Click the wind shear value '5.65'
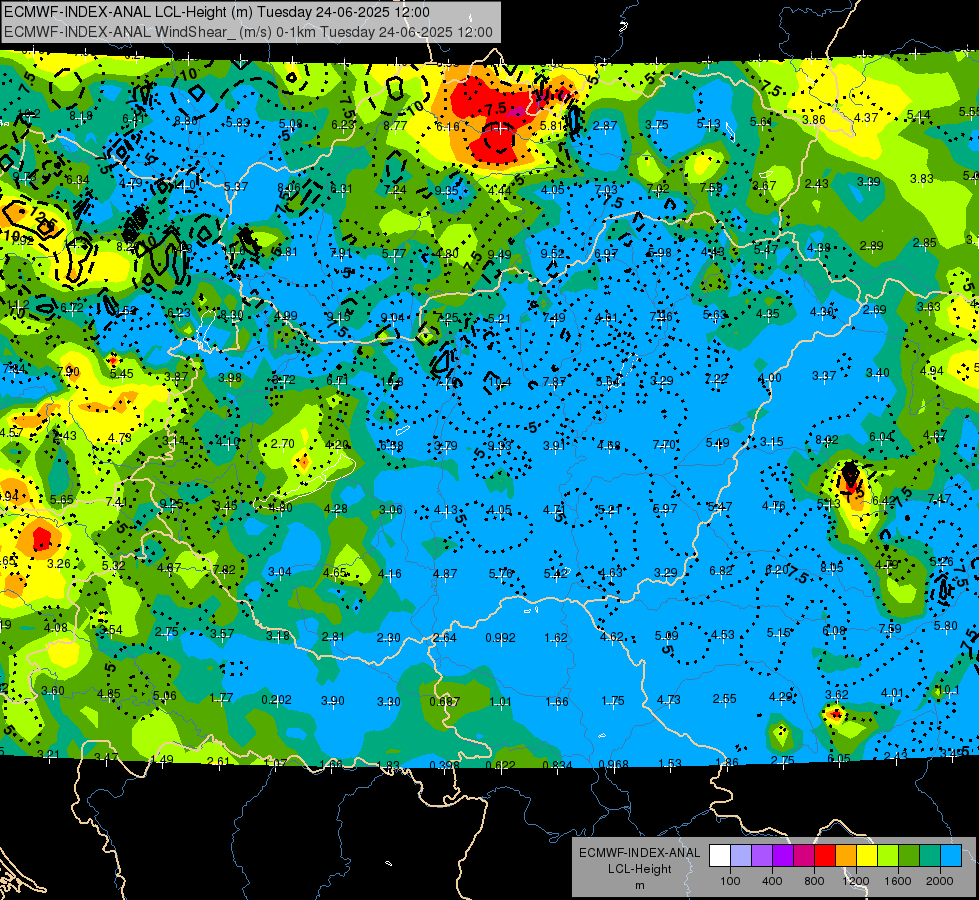 point(62,499)
